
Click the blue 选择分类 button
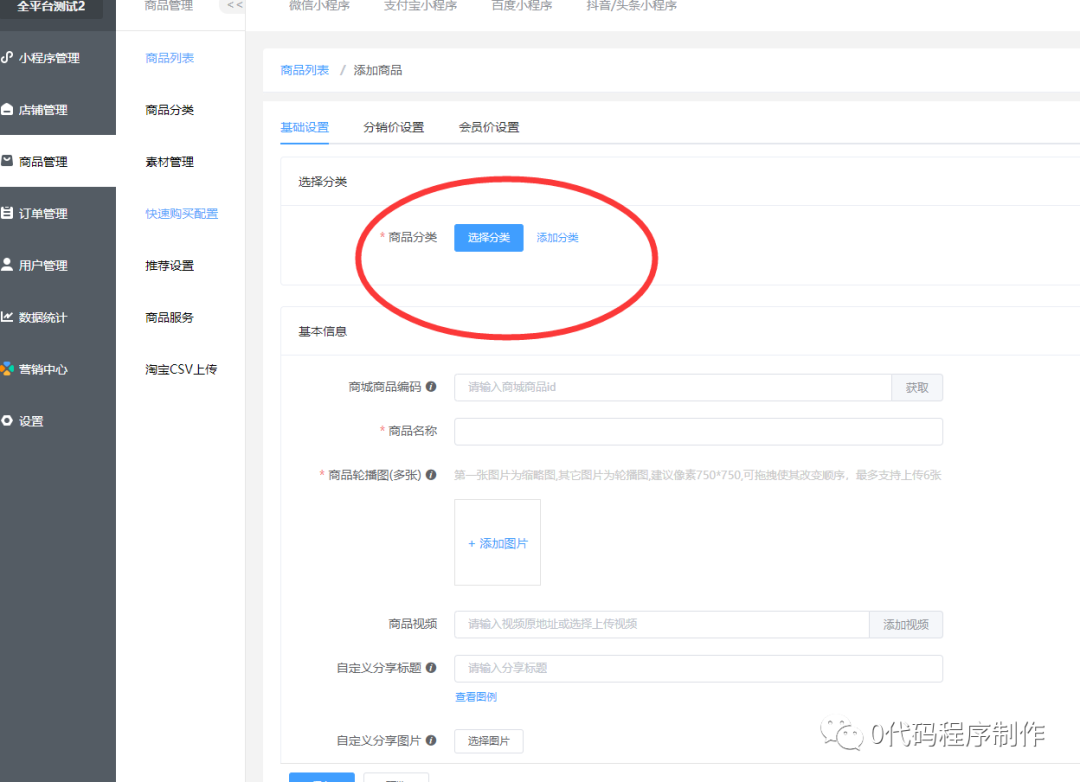point(489,238)
